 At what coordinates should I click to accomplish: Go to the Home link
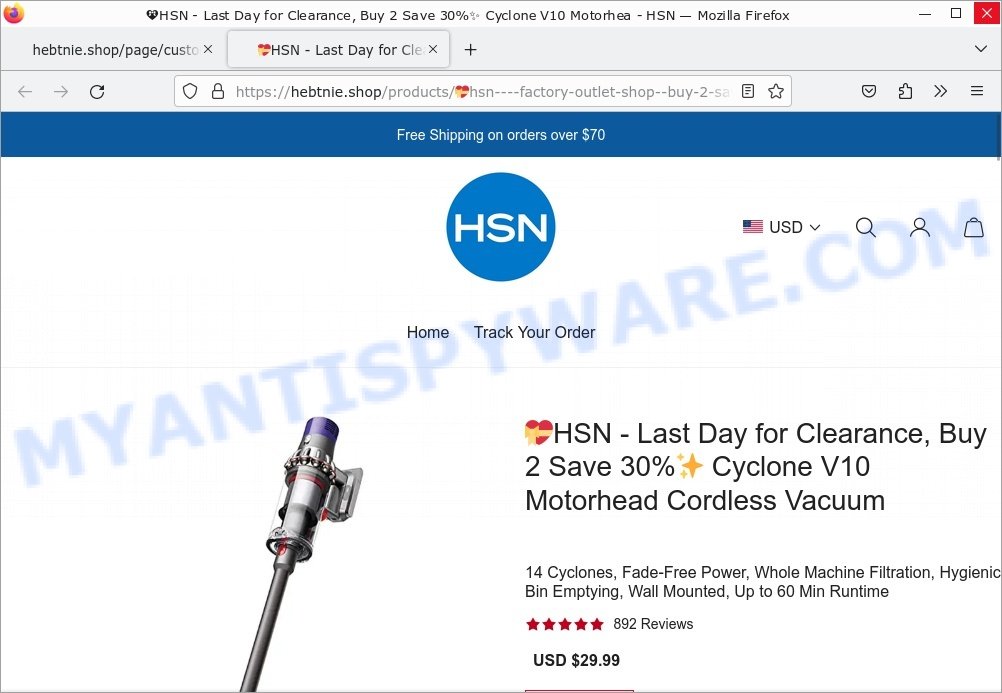tap(428, 332)
